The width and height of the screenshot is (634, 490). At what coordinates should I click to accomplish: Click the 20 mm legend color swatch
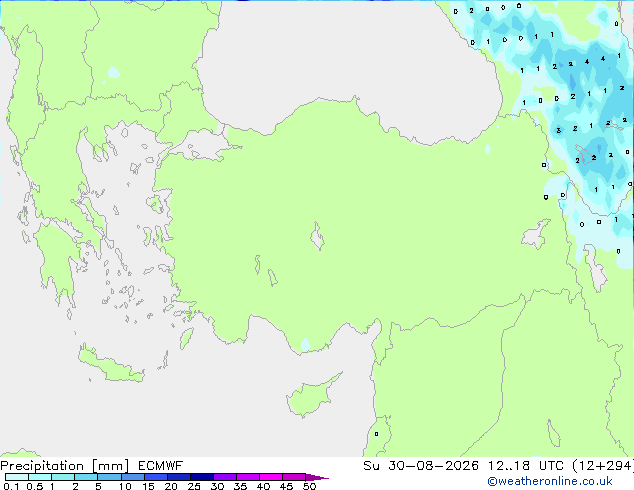(179, 477)
